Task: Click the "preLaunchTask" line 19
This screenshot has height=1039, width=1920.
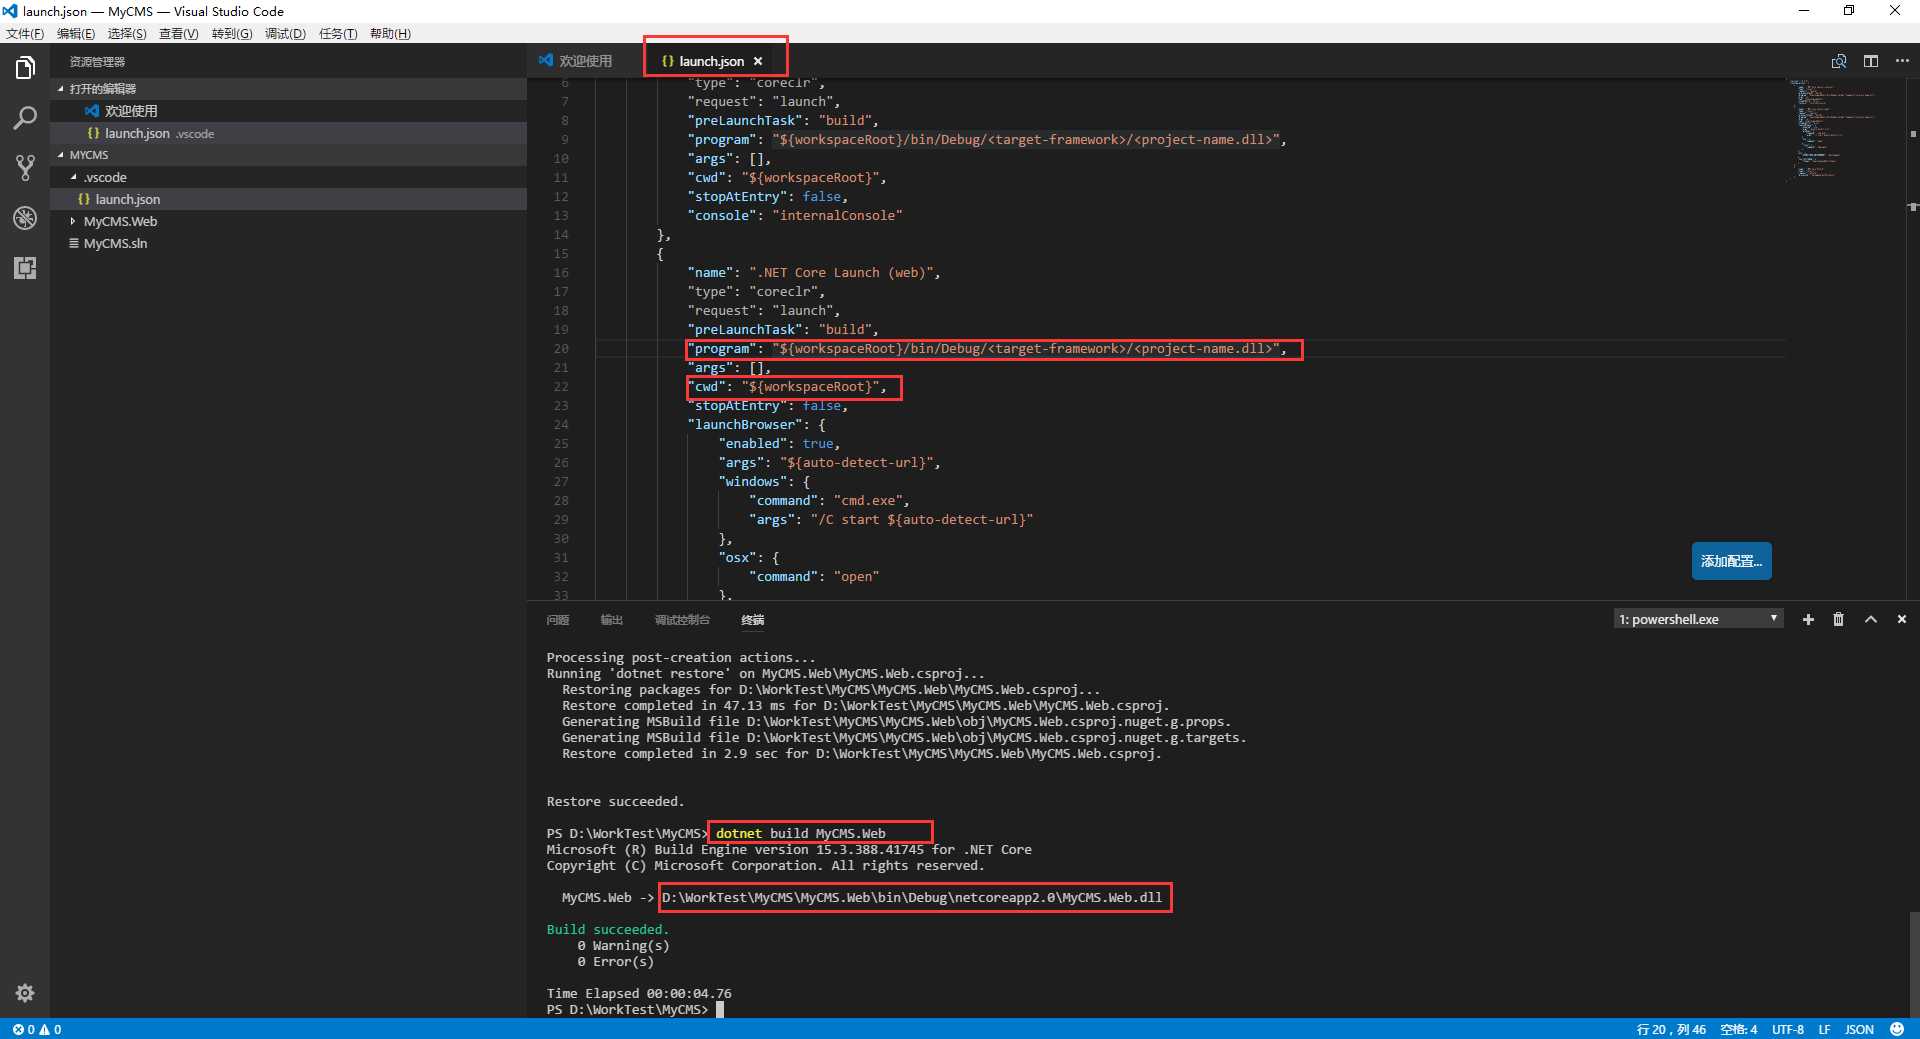Action: pyautogui.click(x=783, y=330)
